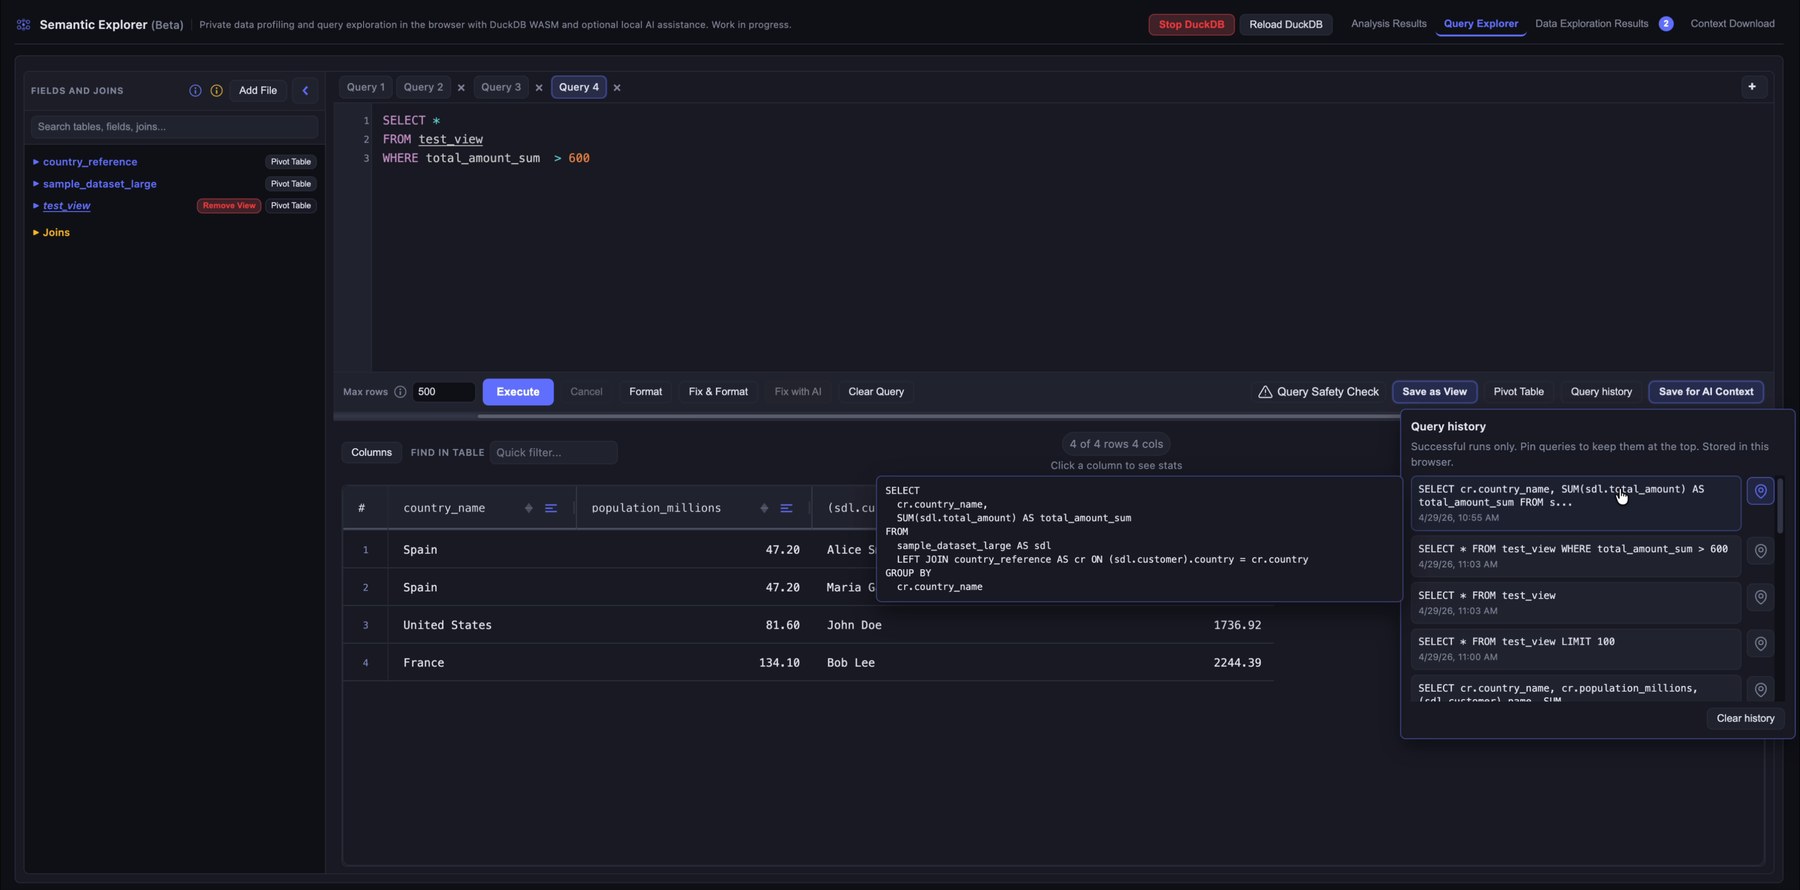
Task: Click the Columns button above the table
Action: [x=371, y=453]
